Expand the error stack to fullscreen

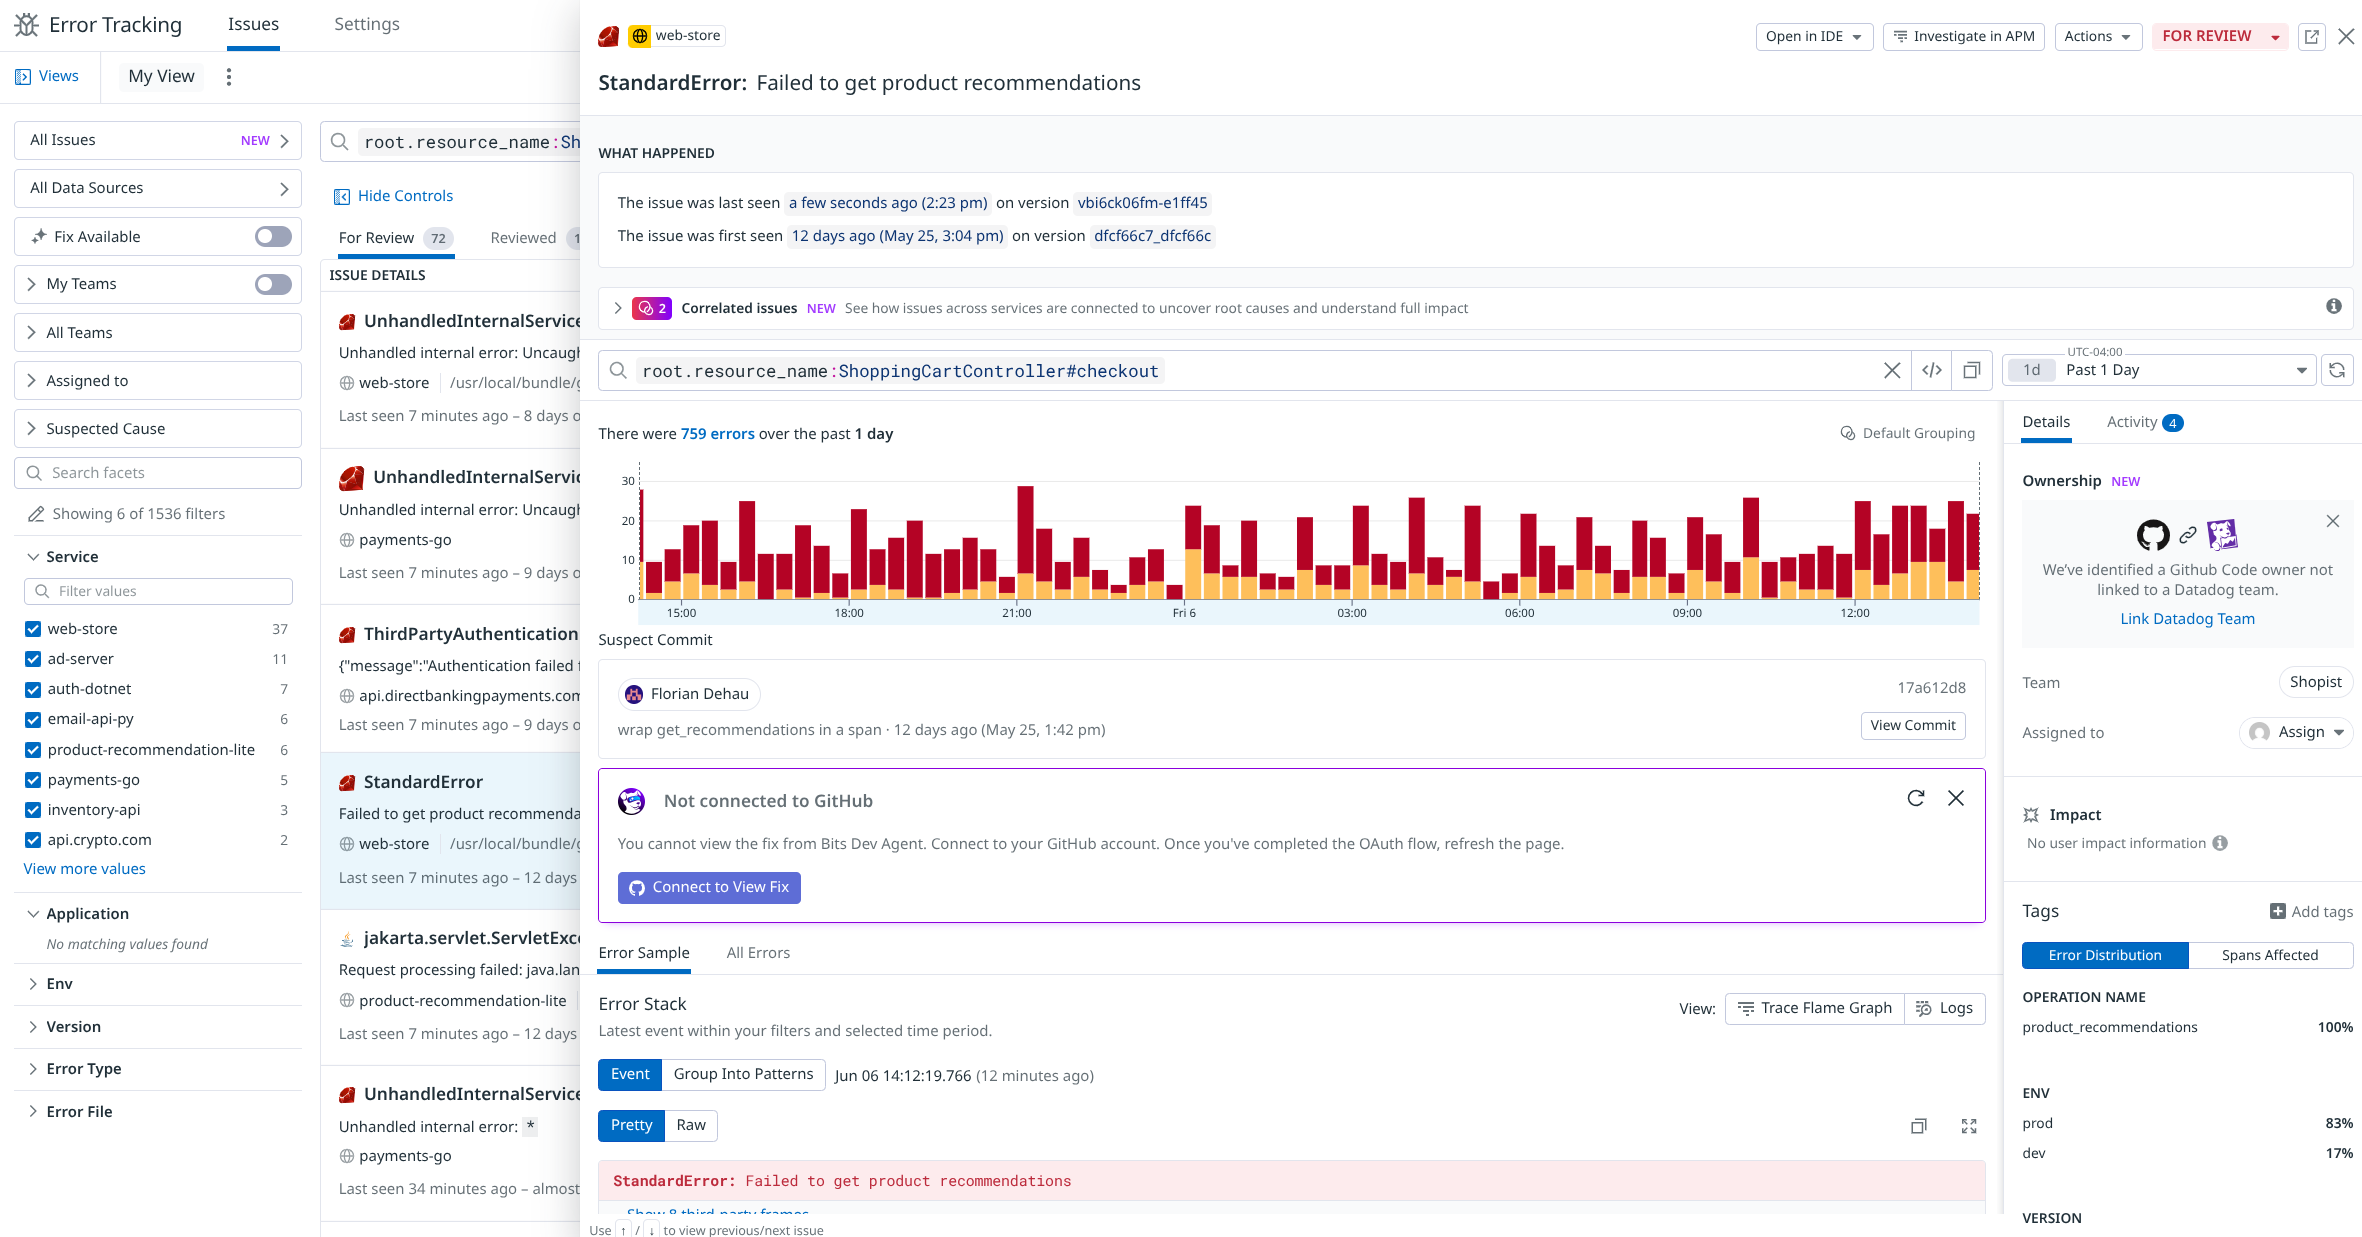click(x=1969, y=1126)
